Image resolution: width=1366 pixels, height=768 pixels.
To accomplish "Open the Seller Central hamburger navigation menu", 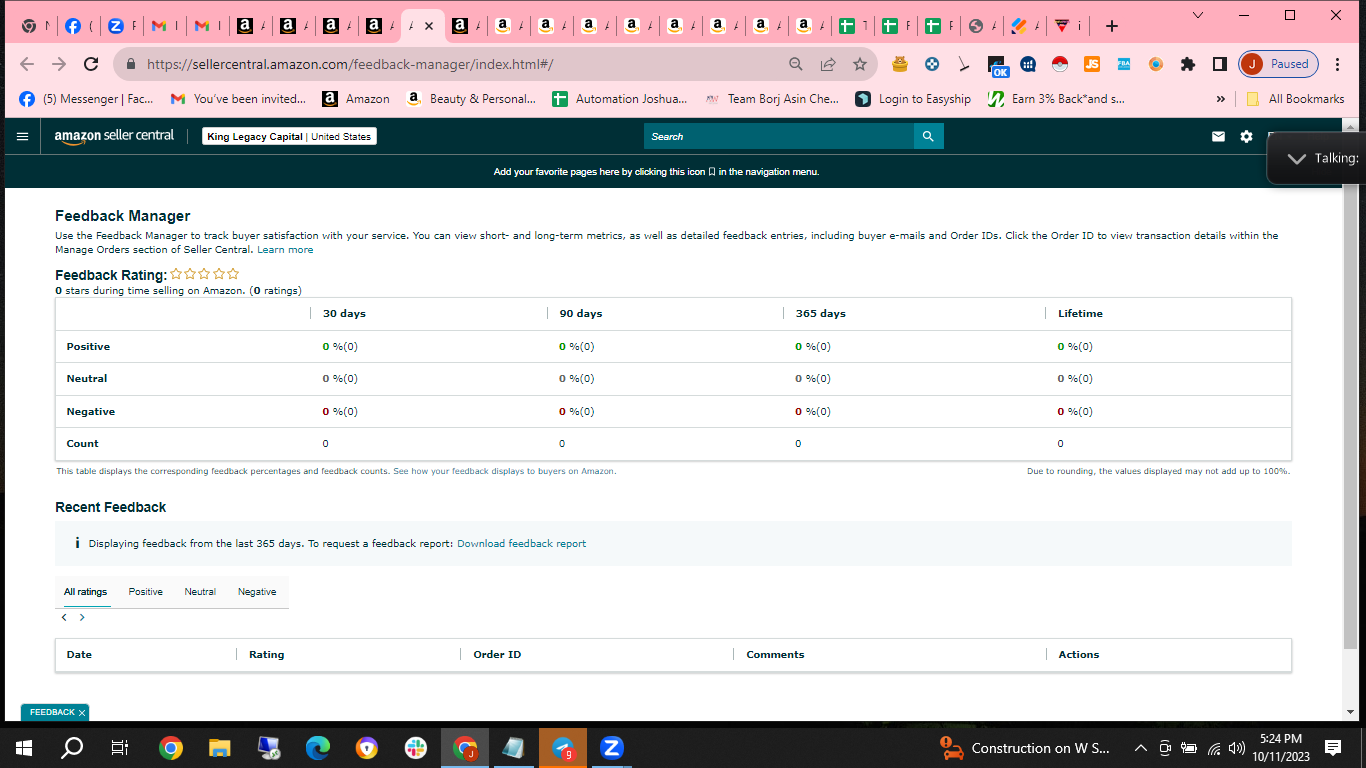I will (22, 136).
